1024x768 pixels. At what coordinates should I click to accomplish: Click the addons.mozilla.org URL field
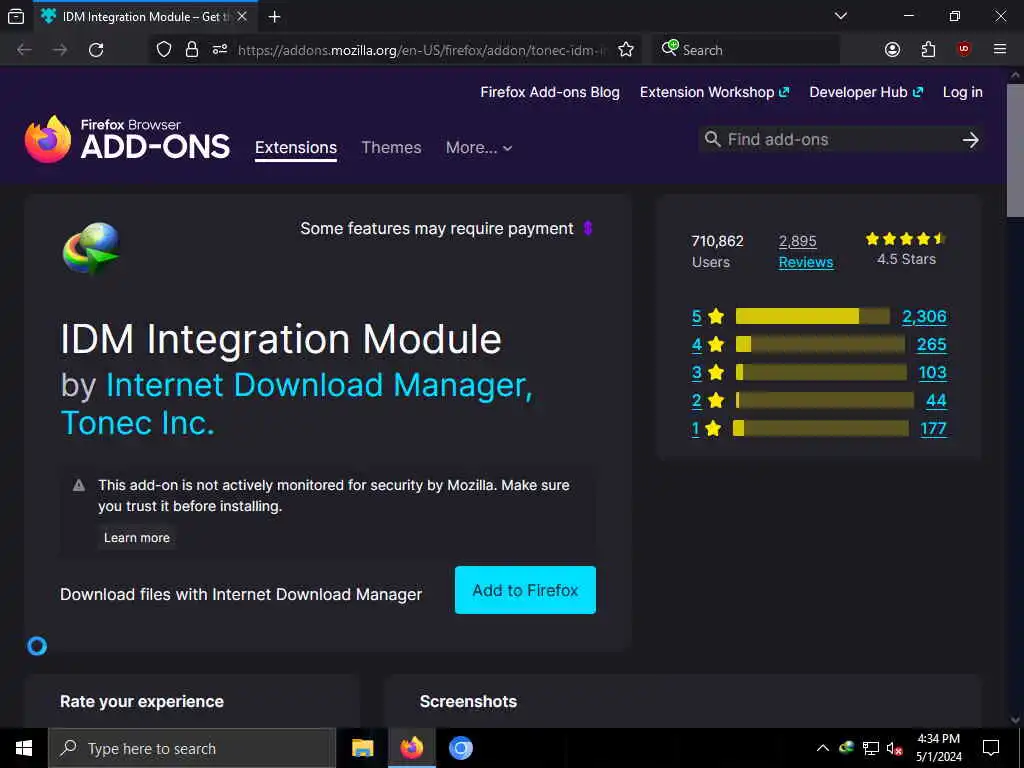coord(422,50)
